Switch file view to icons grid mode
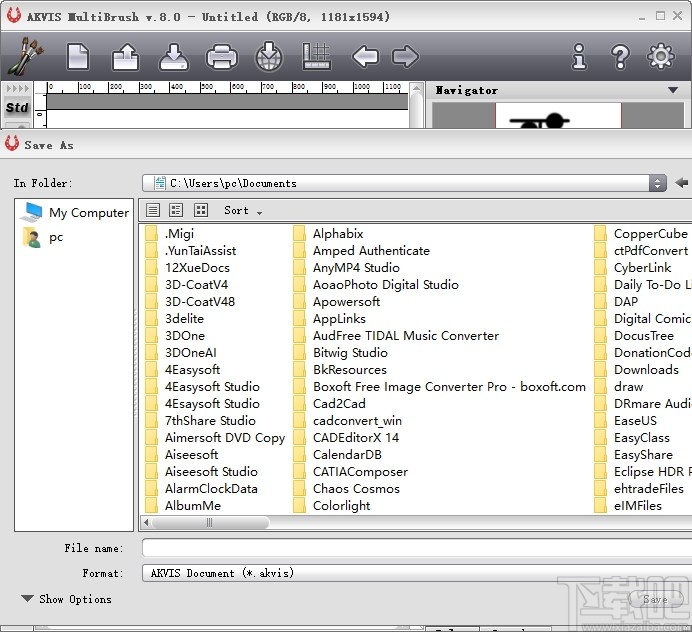 (x=201, y=210)
